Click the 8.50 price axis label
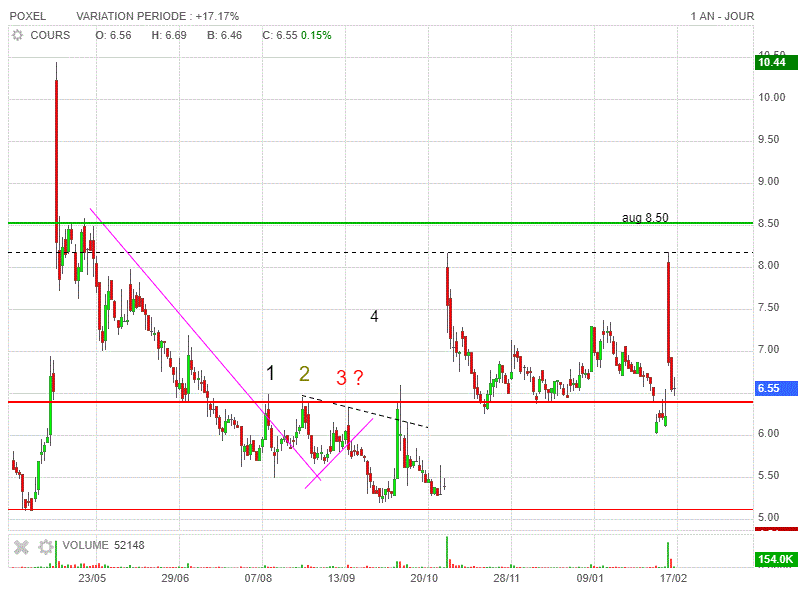The width and height of the screenshot is (807, 598). [768, 224]
